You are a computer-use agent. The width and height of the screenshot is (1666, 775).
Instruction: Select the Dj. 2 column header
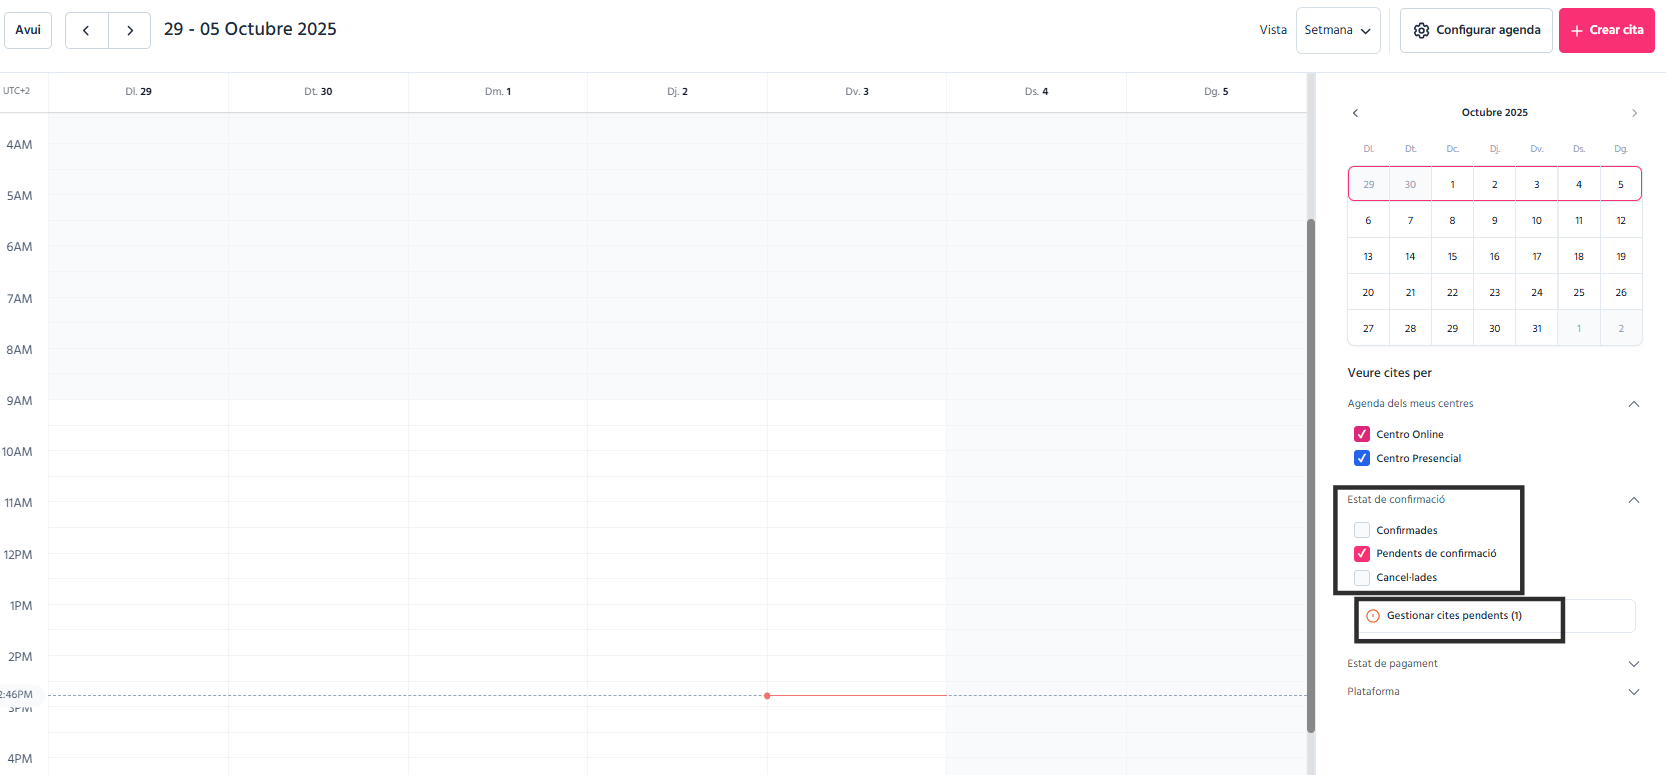pos(678,92)
